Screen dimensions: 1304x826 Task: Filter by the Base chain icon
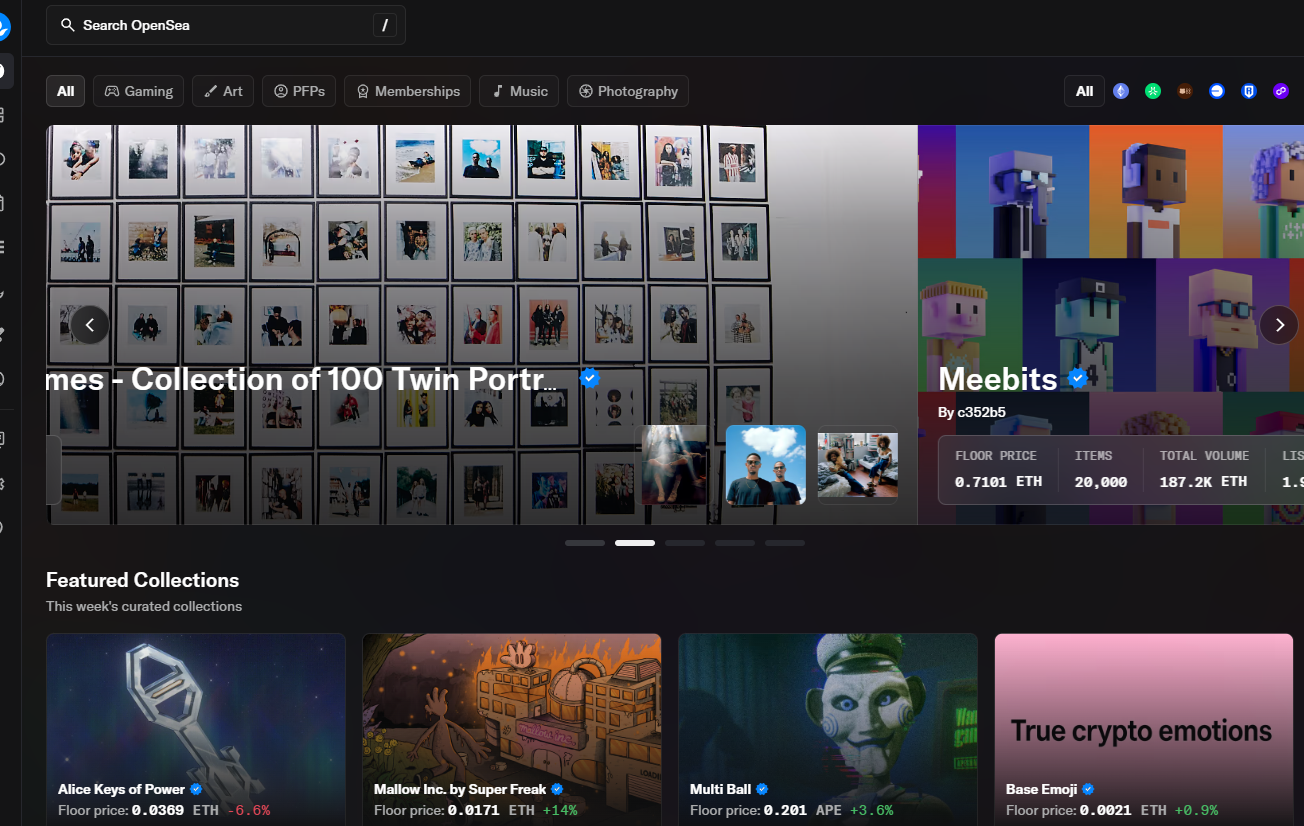(x=1217, y=91)
